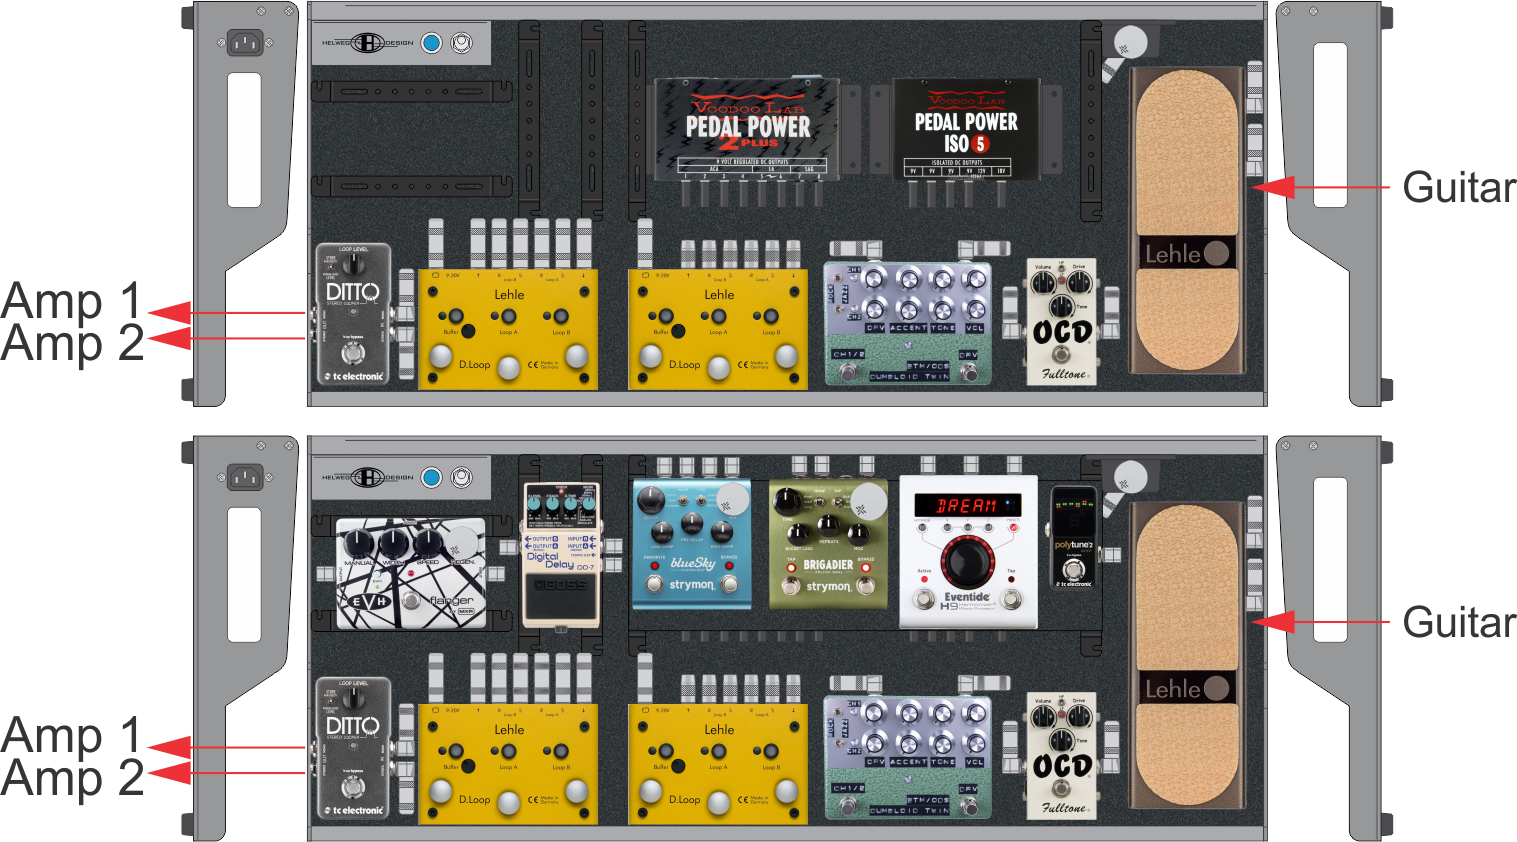Click the EVH flanger pedal
Viewport: 1517px width, 842px height.
click(411, 573)
